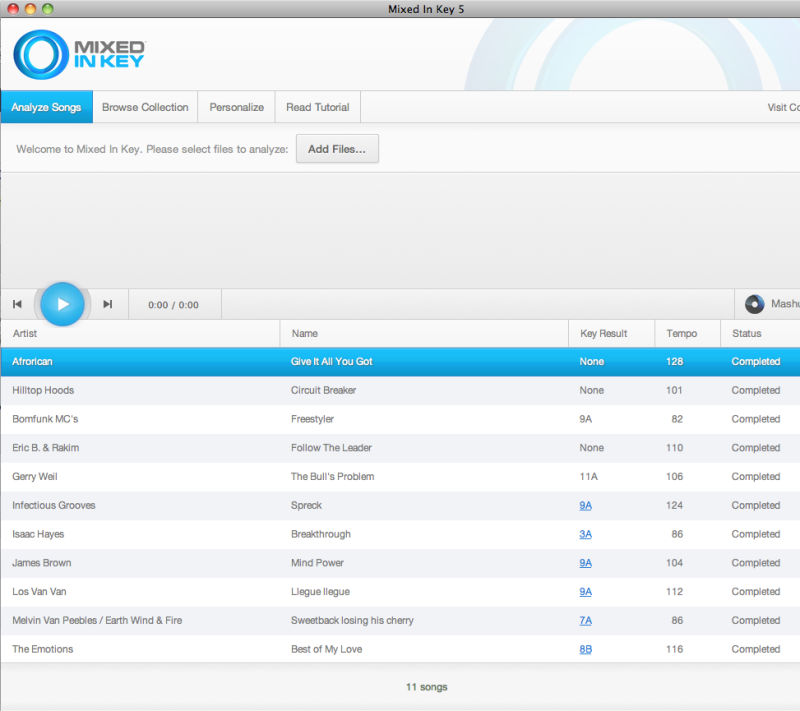Select the James Brown row

pos(401,563)
